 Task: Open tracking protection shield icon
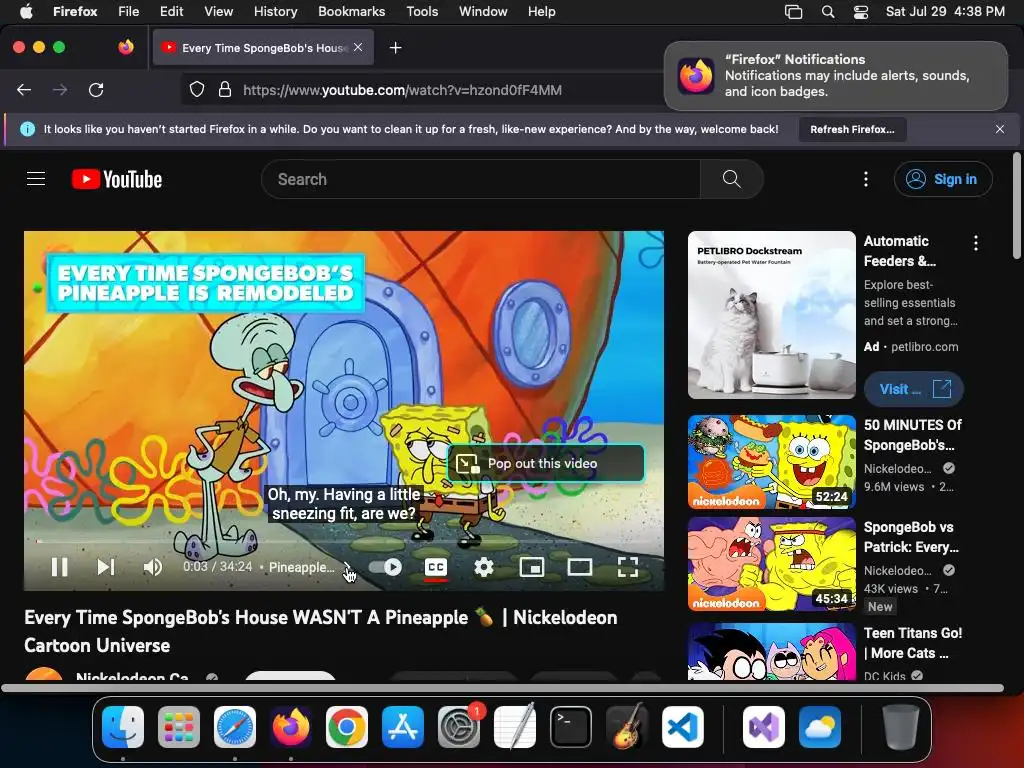point(197,89)
